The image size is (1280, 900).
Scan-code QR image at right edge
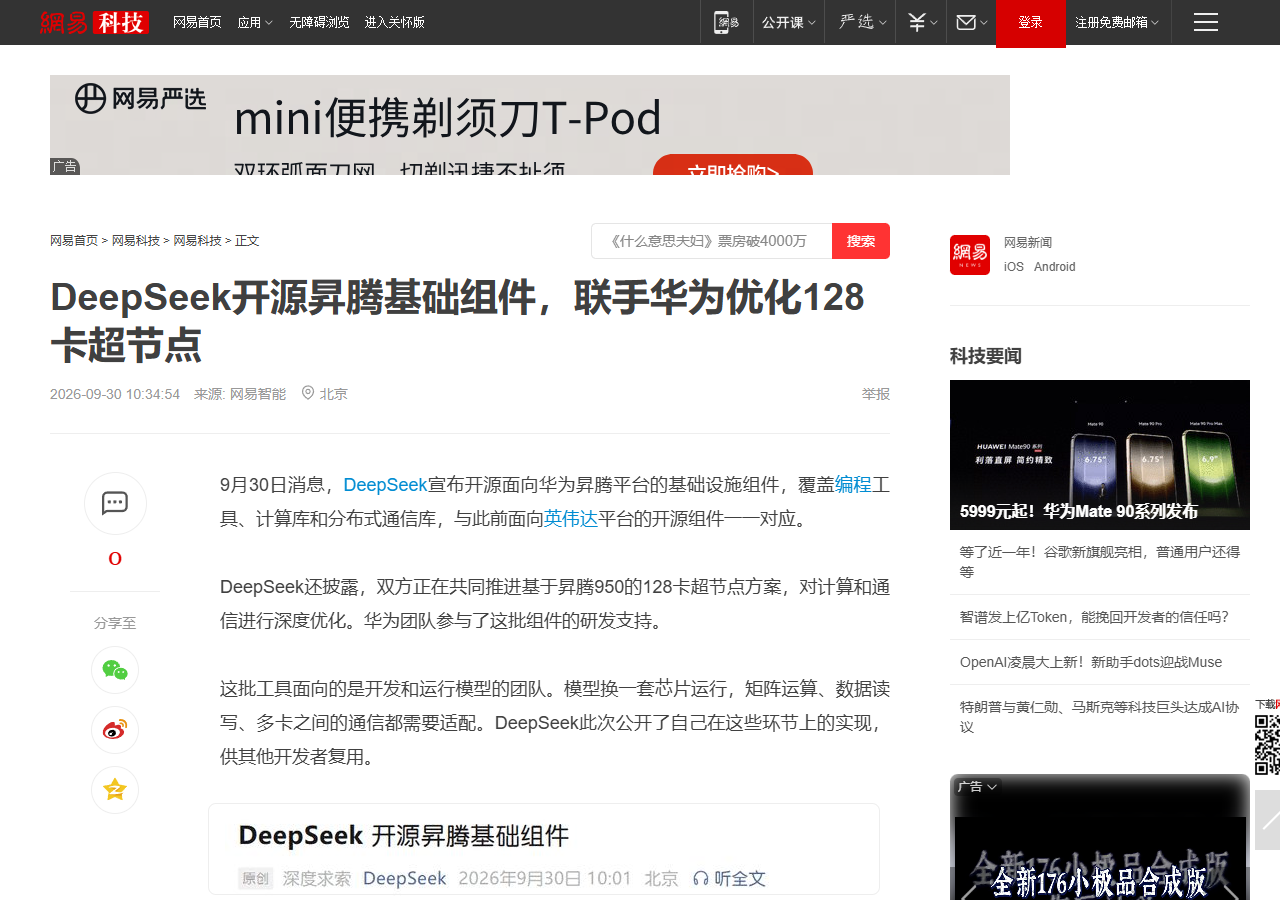1267,745
